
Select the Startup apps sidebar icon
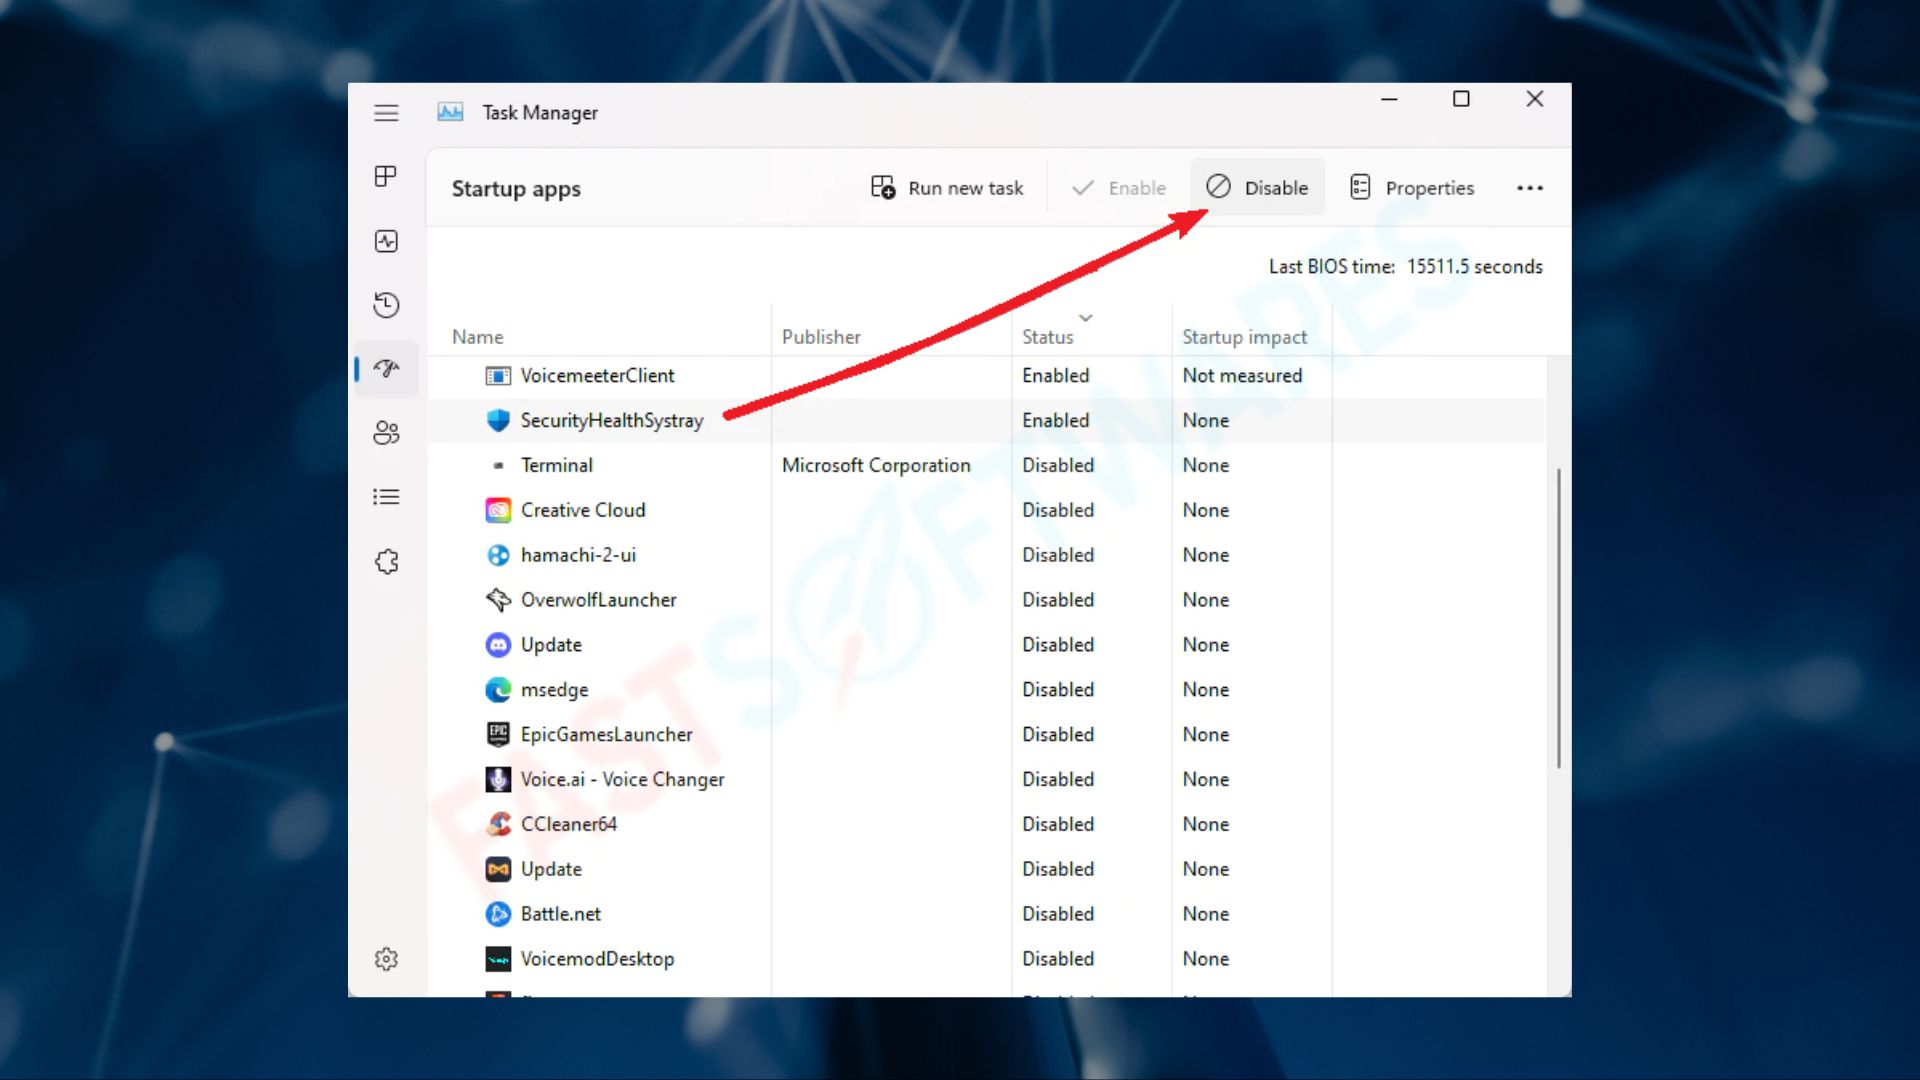coord(386,369)
